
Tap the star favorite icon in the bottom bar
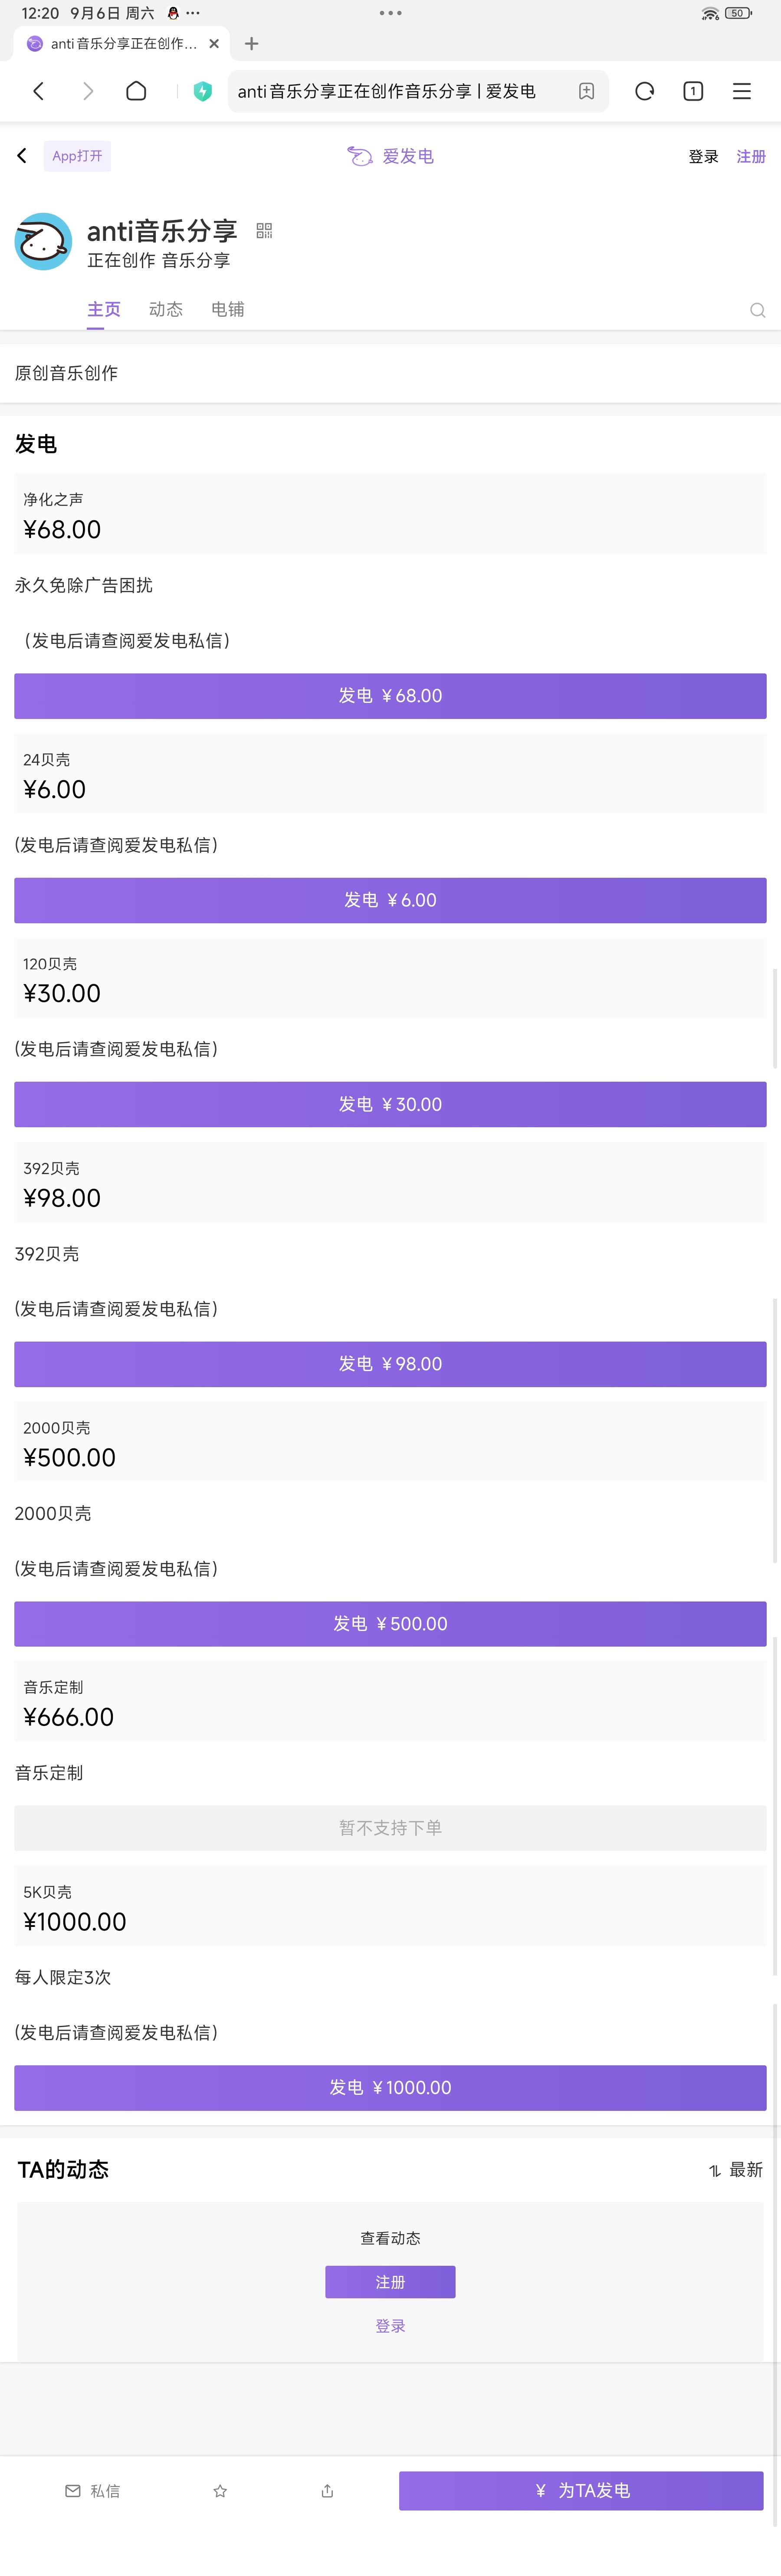coord(220,2491)
